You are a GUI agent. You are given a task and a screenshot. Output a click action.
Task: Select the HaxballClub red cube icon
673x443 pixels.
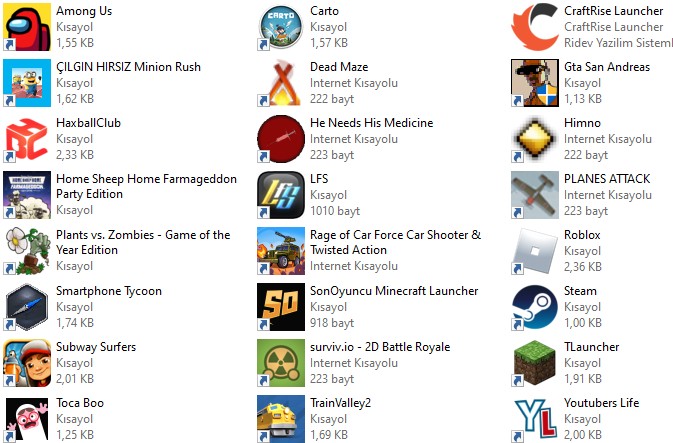(27, 139)
